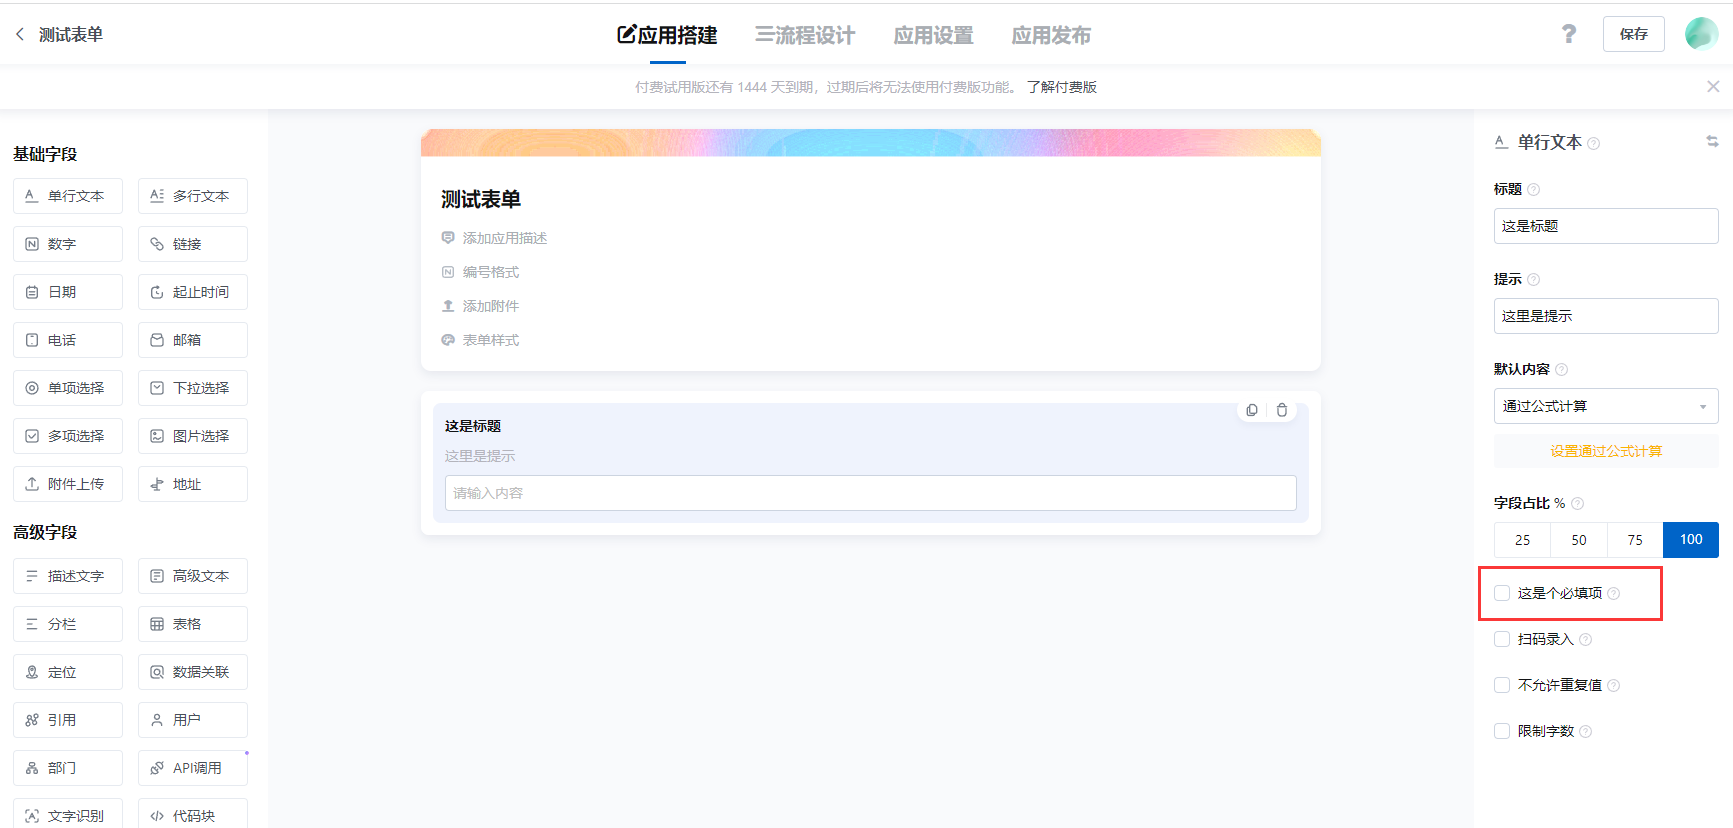Add a 邮箱 field
This screenshot has height=828, width=1733.
click(x=193, y=340)
